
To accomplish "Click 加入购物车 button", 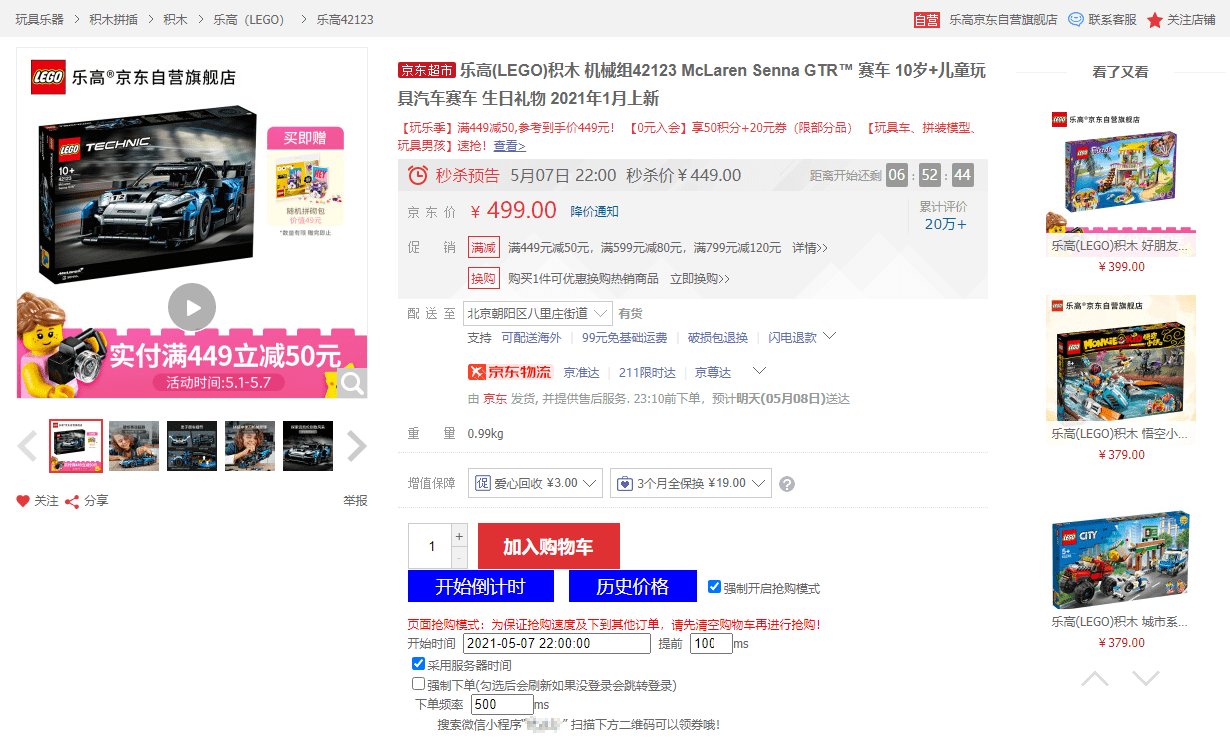I will [x=548, y=546].
